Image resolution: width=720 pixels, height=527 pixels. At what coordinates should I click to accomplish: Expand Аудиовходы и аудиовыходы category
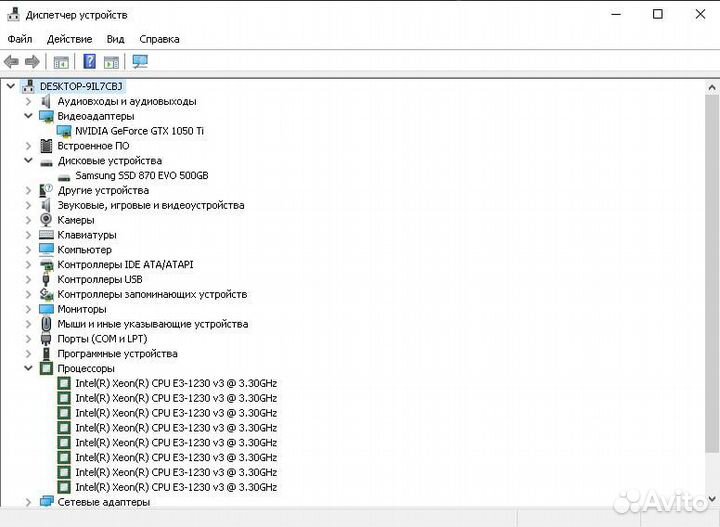tap(28, 101)
